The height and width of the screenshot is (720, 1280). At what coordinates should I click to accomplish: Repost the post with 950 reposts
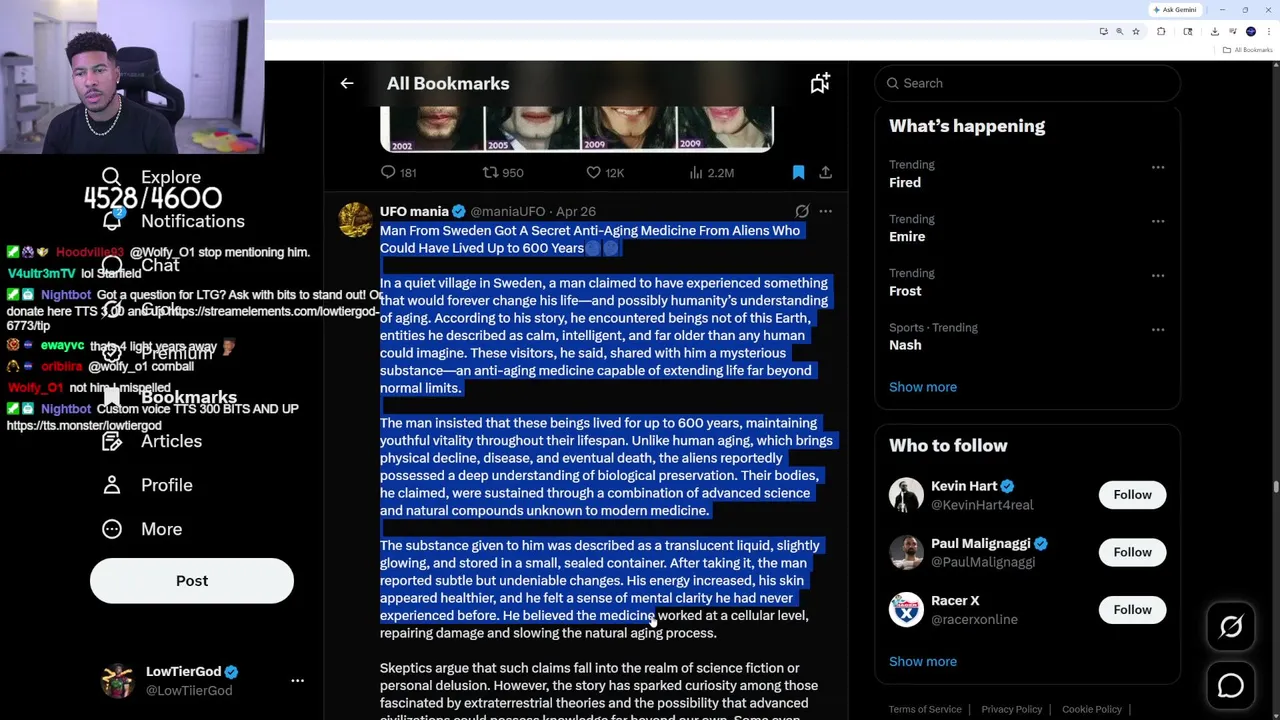tap(503, 173)
